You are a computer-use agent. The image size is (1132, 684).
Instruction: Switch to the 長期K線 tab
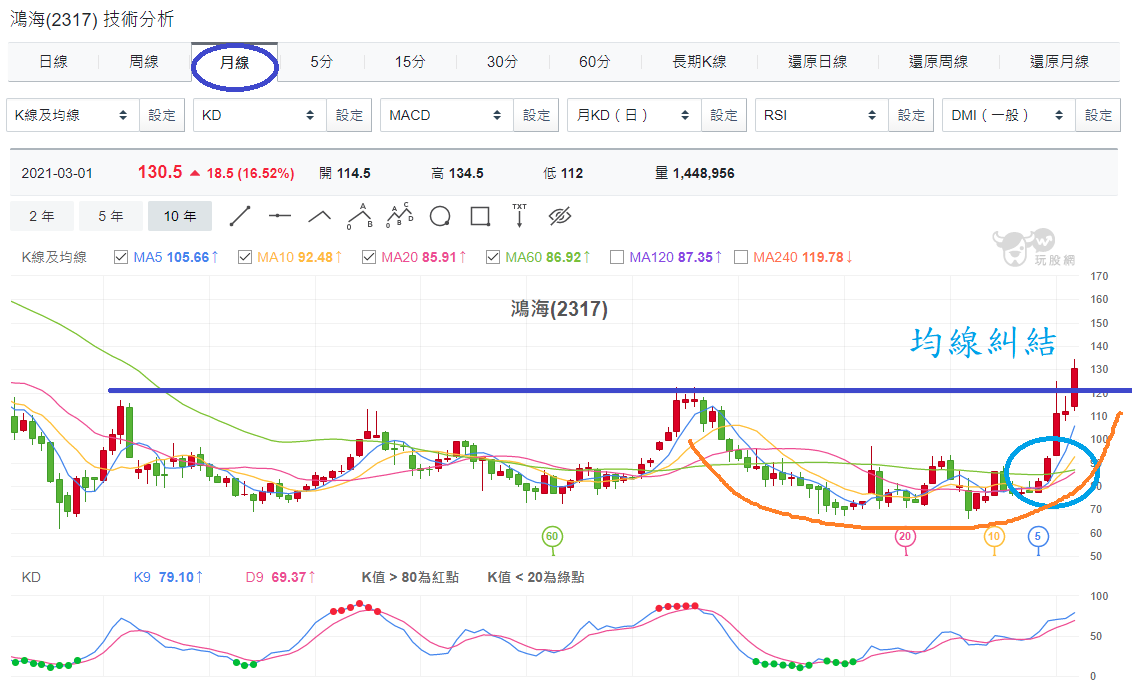tap(700, 62)
